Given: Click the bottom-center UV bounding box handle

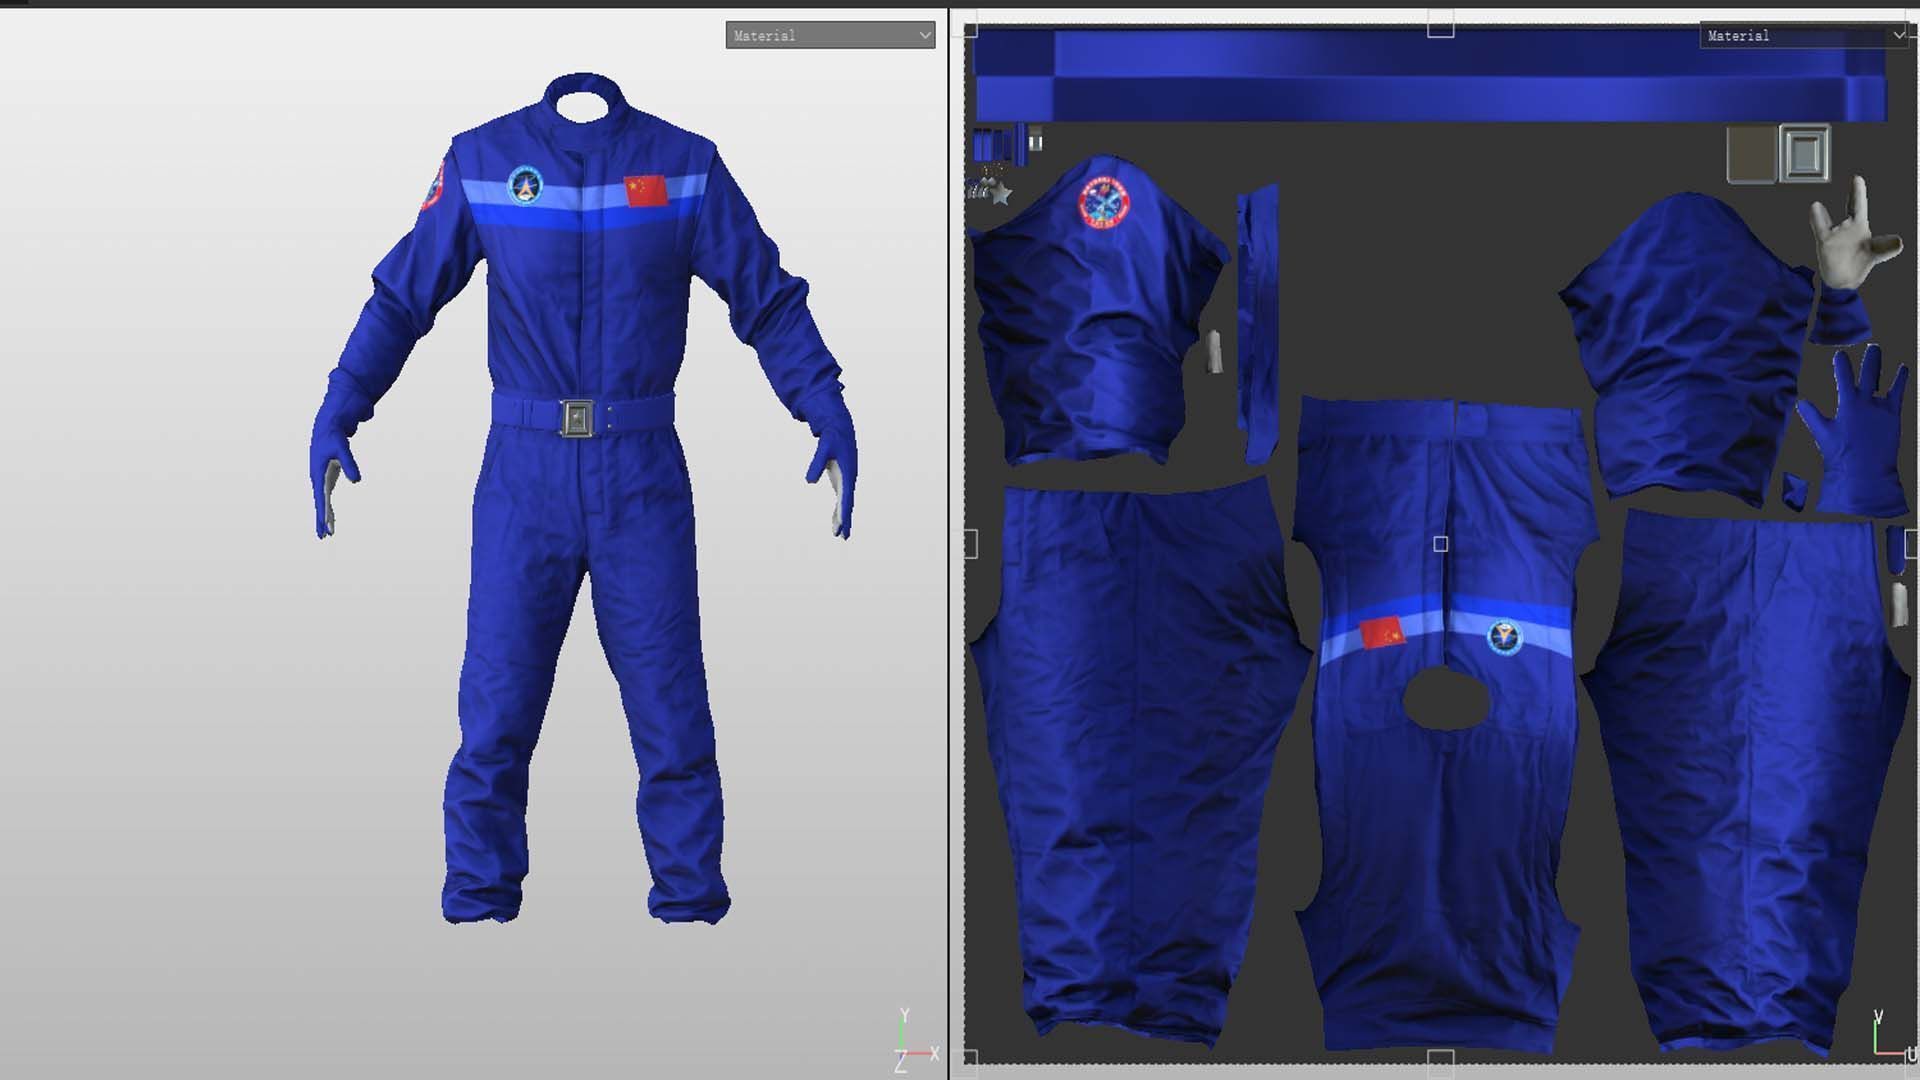Looking at the screenshot, I should [x=1440, y=1059].
